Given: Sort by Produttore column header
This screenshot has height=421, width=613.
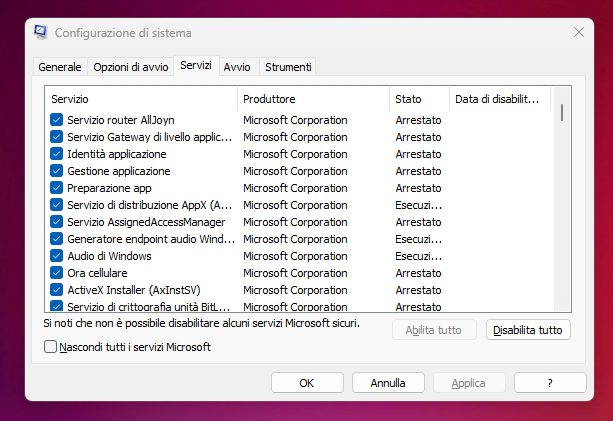Looking at the screenshot, I should coord(313,99).
